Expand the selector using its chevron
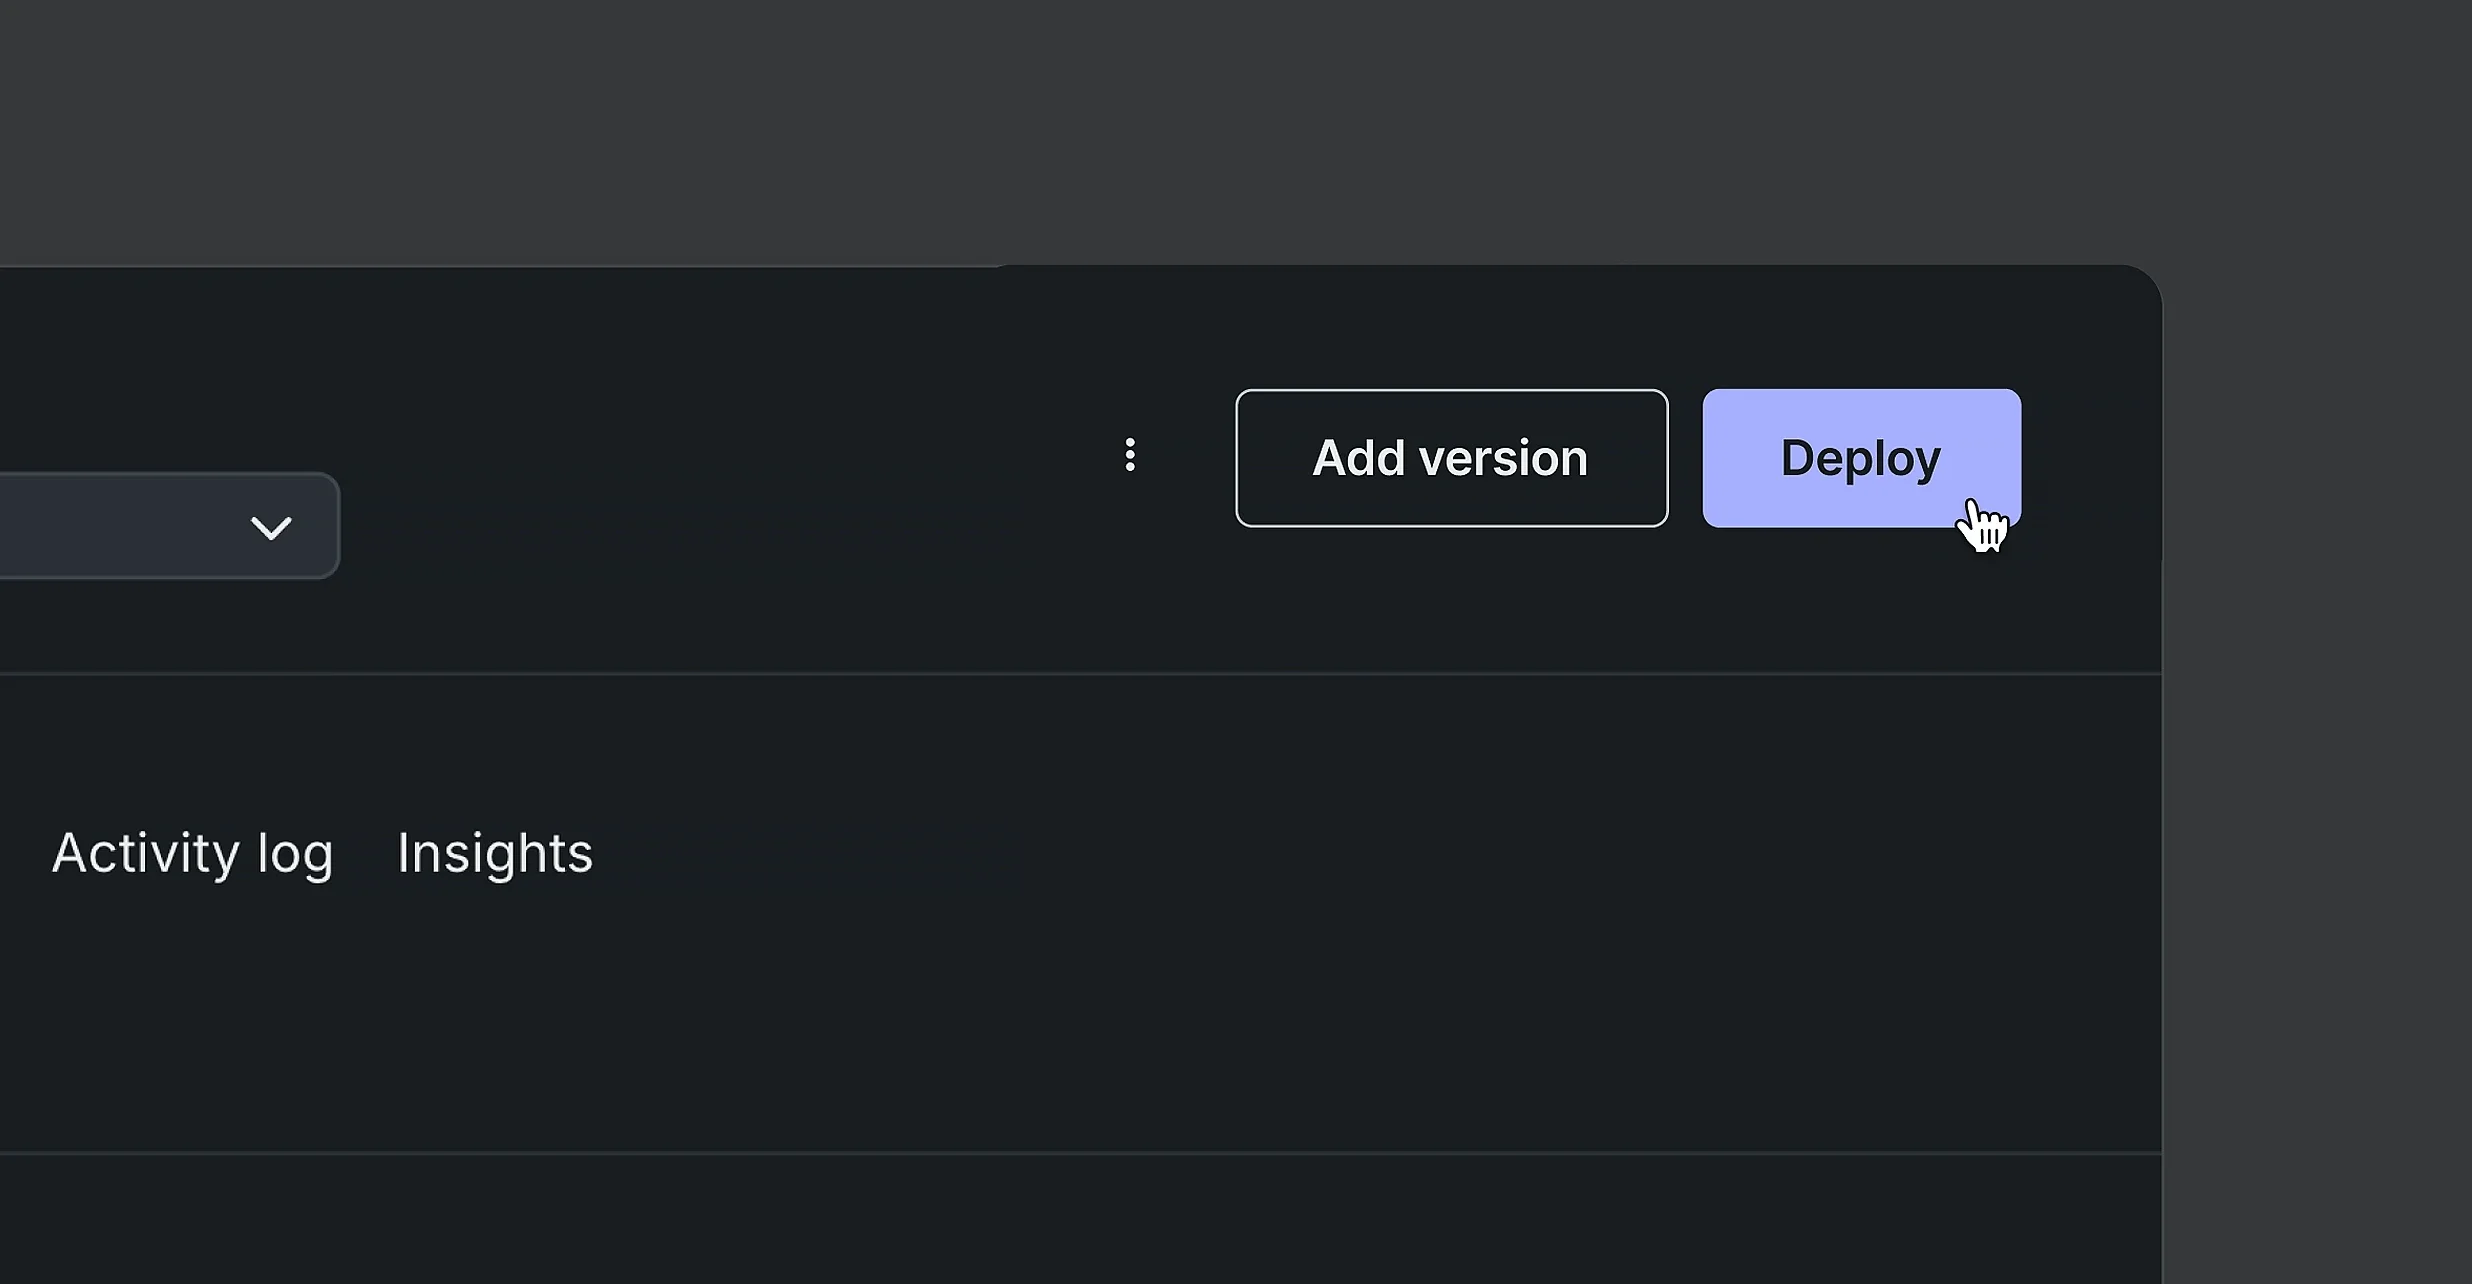Image resolution: width=2472 pixels, height=1284 pixels. click(271, 527)
